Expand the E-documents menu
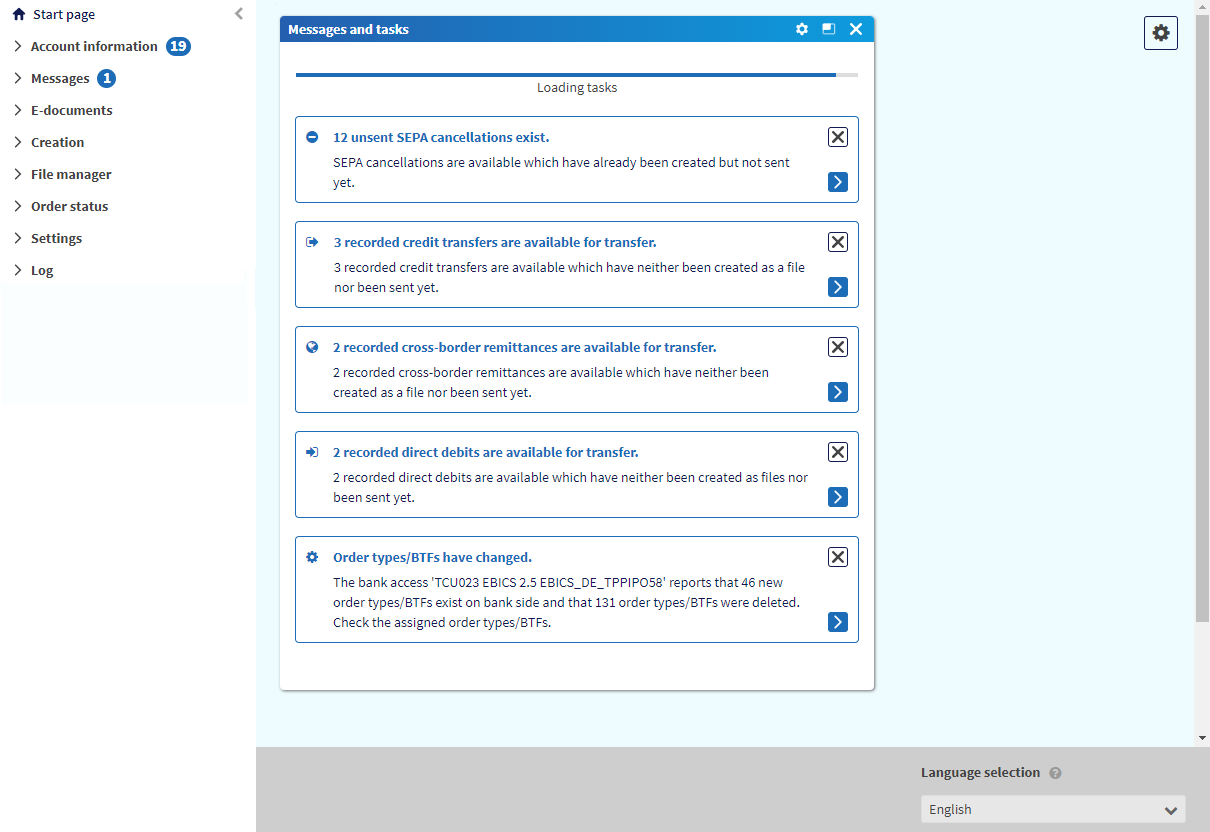 (71, 110)
